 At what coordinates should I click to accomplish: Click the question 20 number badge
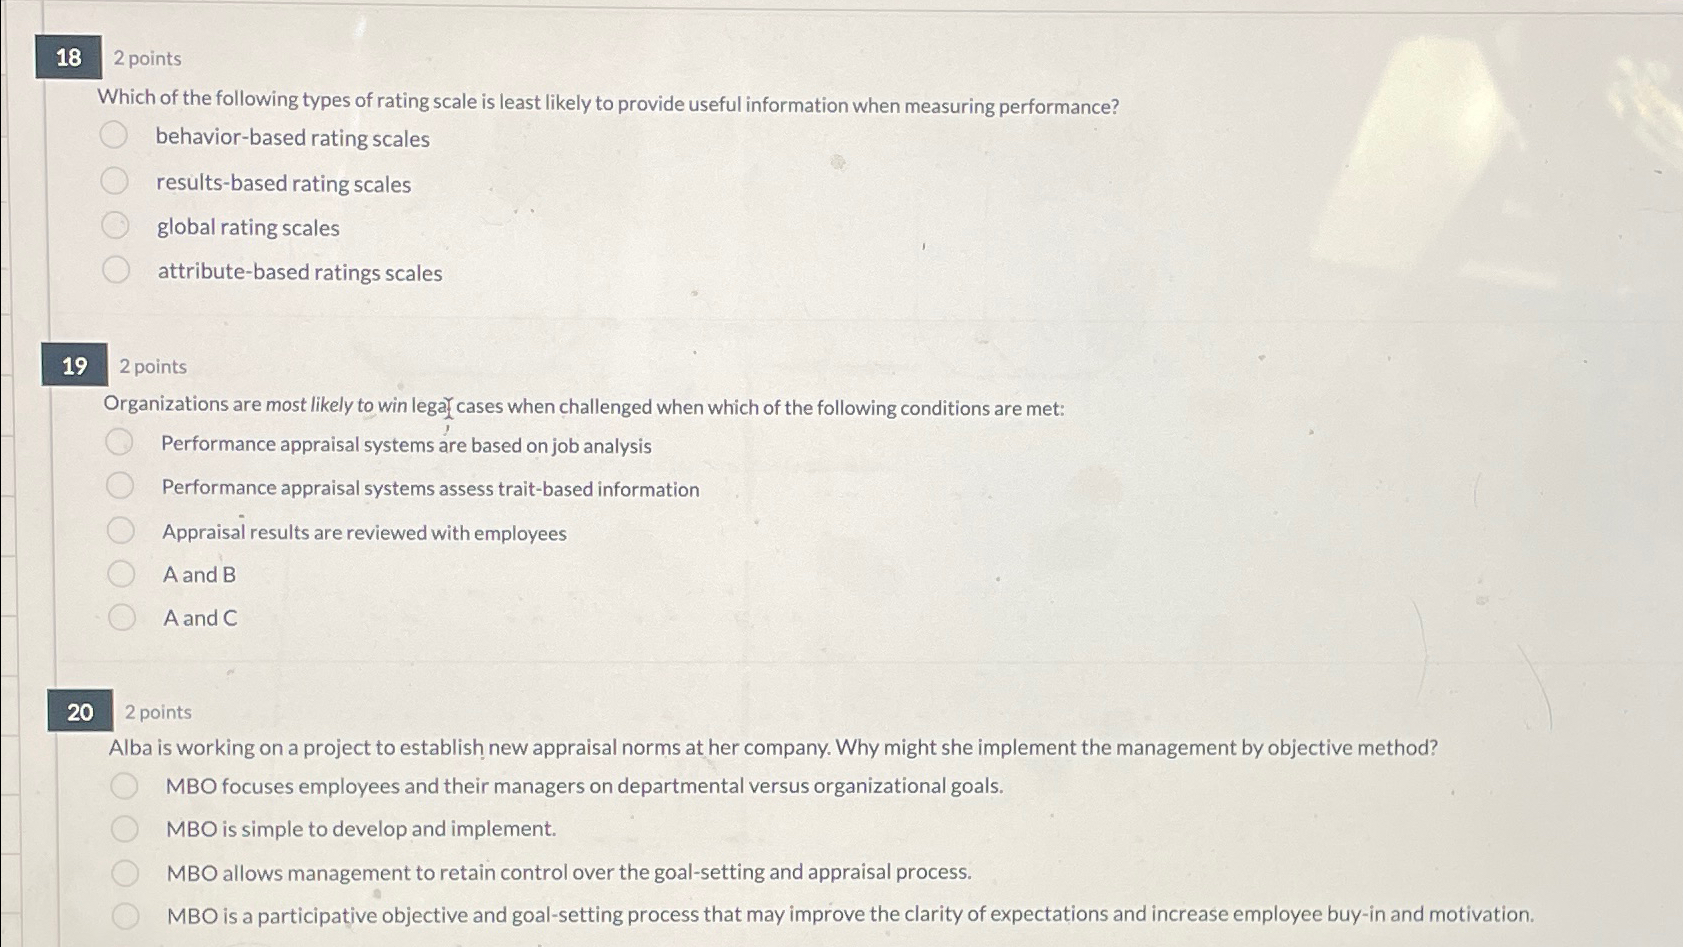[x=81, y=711]
